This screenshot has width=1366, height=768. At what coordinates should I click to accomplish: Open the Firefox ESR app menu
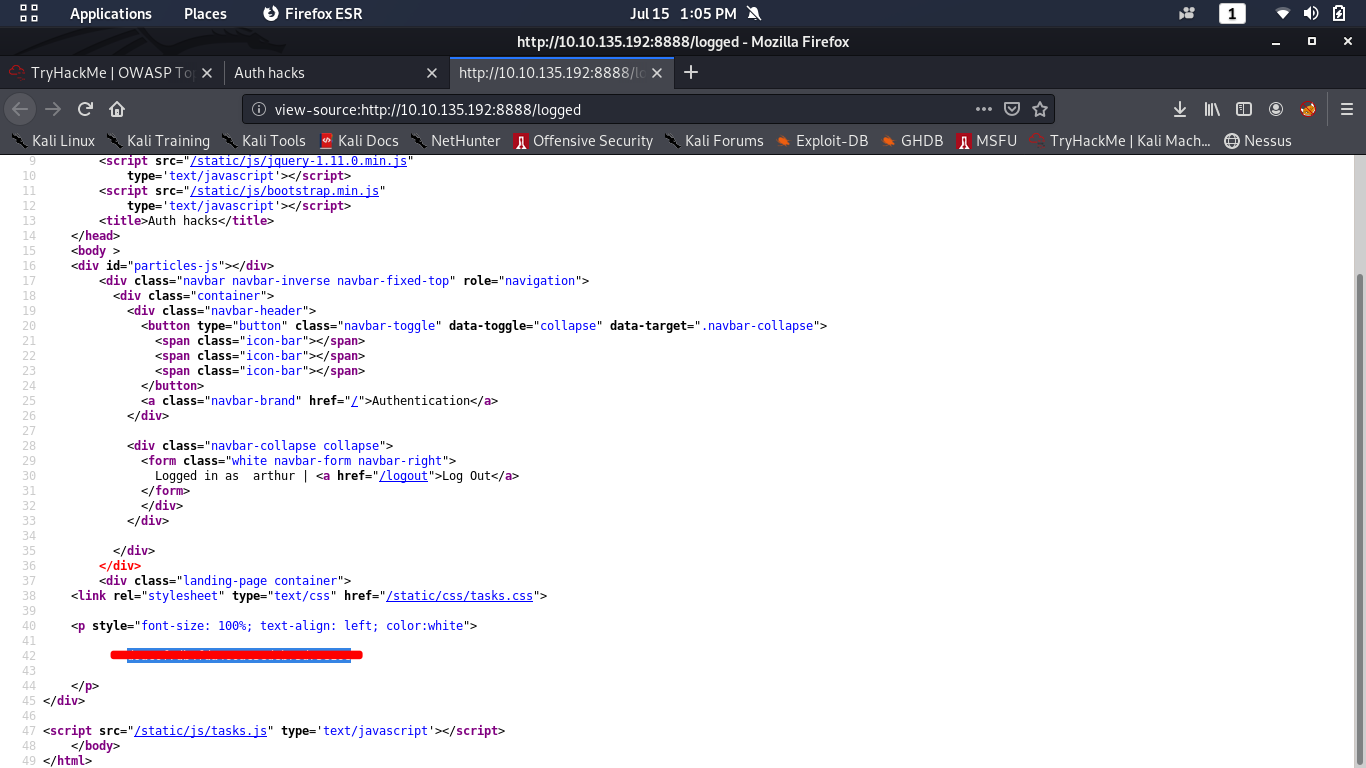pos(312,14)
